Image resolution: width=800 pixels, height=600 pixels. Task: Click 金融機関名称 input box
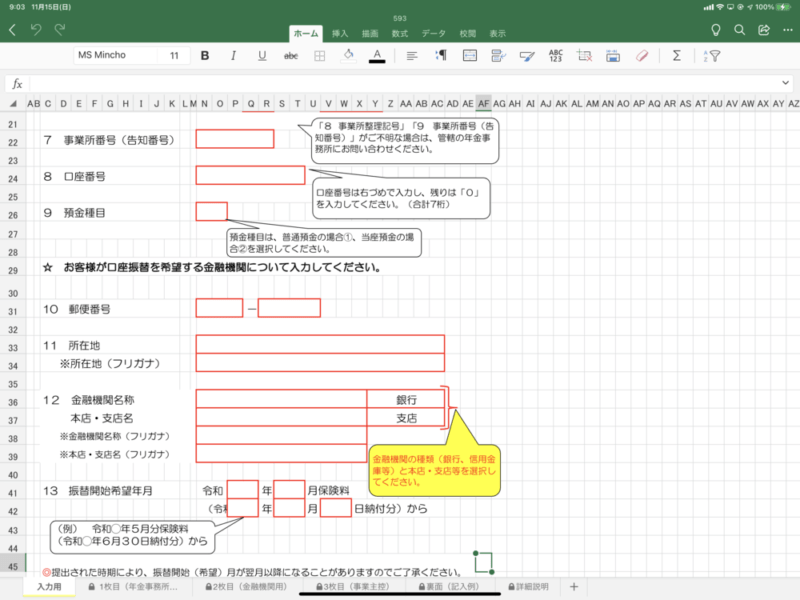281,398
